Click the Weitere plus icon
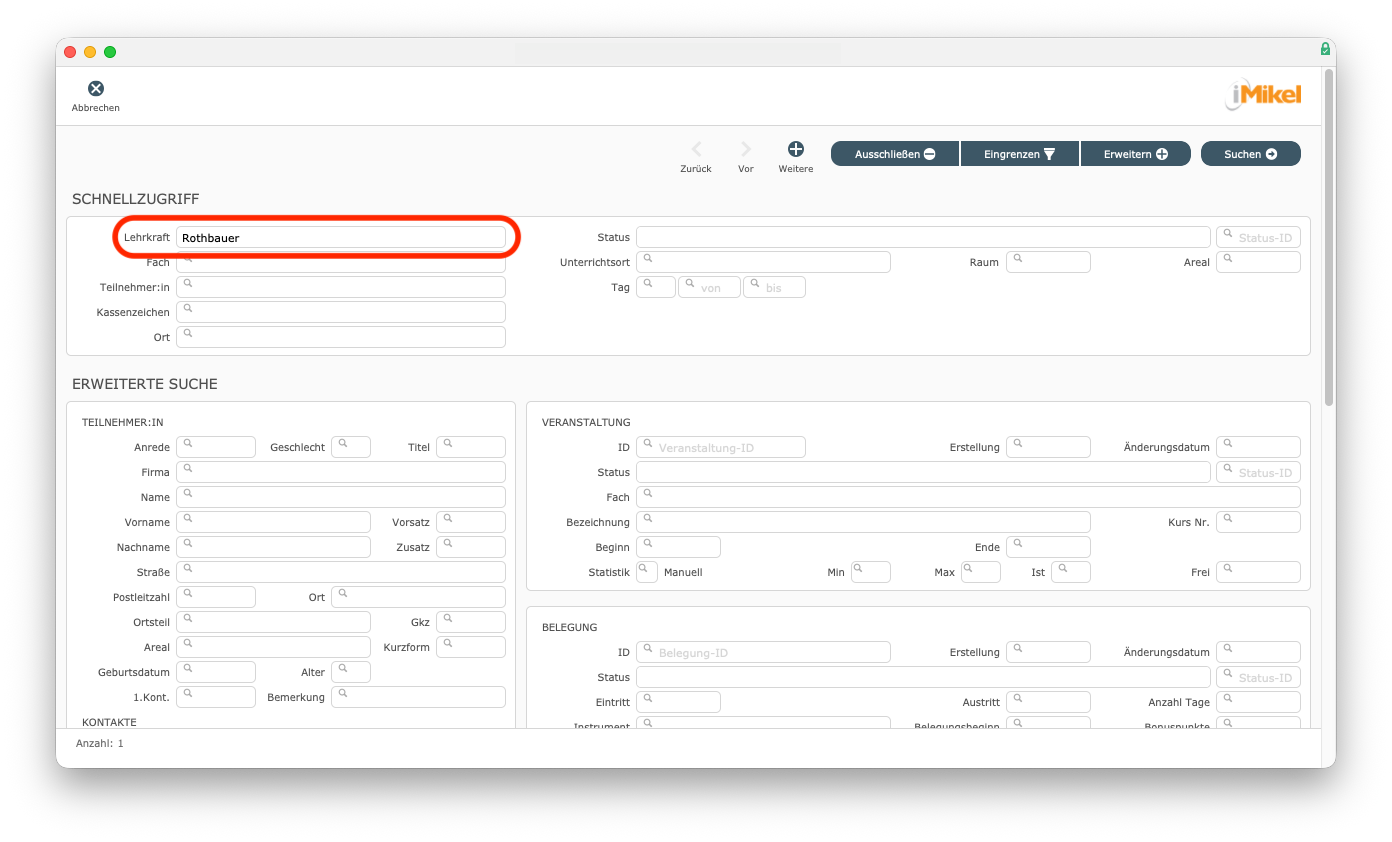Screen dimensions: 1392x842 click(796, 150)
